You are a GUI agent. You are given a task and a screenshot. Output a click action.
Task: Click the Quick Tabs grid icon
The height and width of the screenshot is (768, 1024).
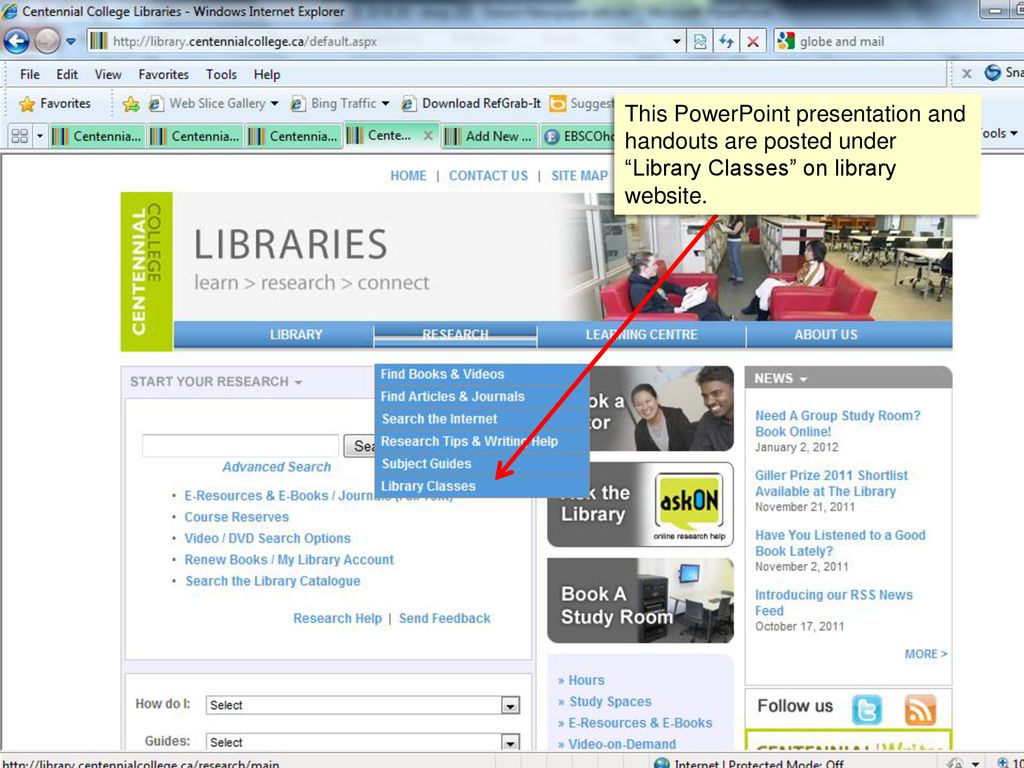(20, 136)
